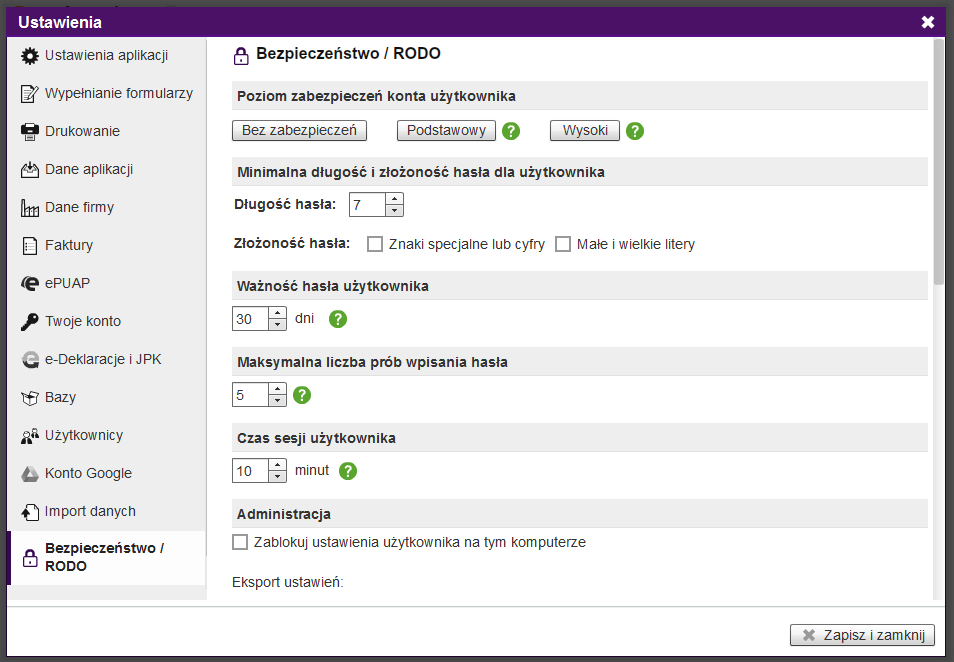
Task: Click the help icon beside password validity days
Action: click(338, 319)
